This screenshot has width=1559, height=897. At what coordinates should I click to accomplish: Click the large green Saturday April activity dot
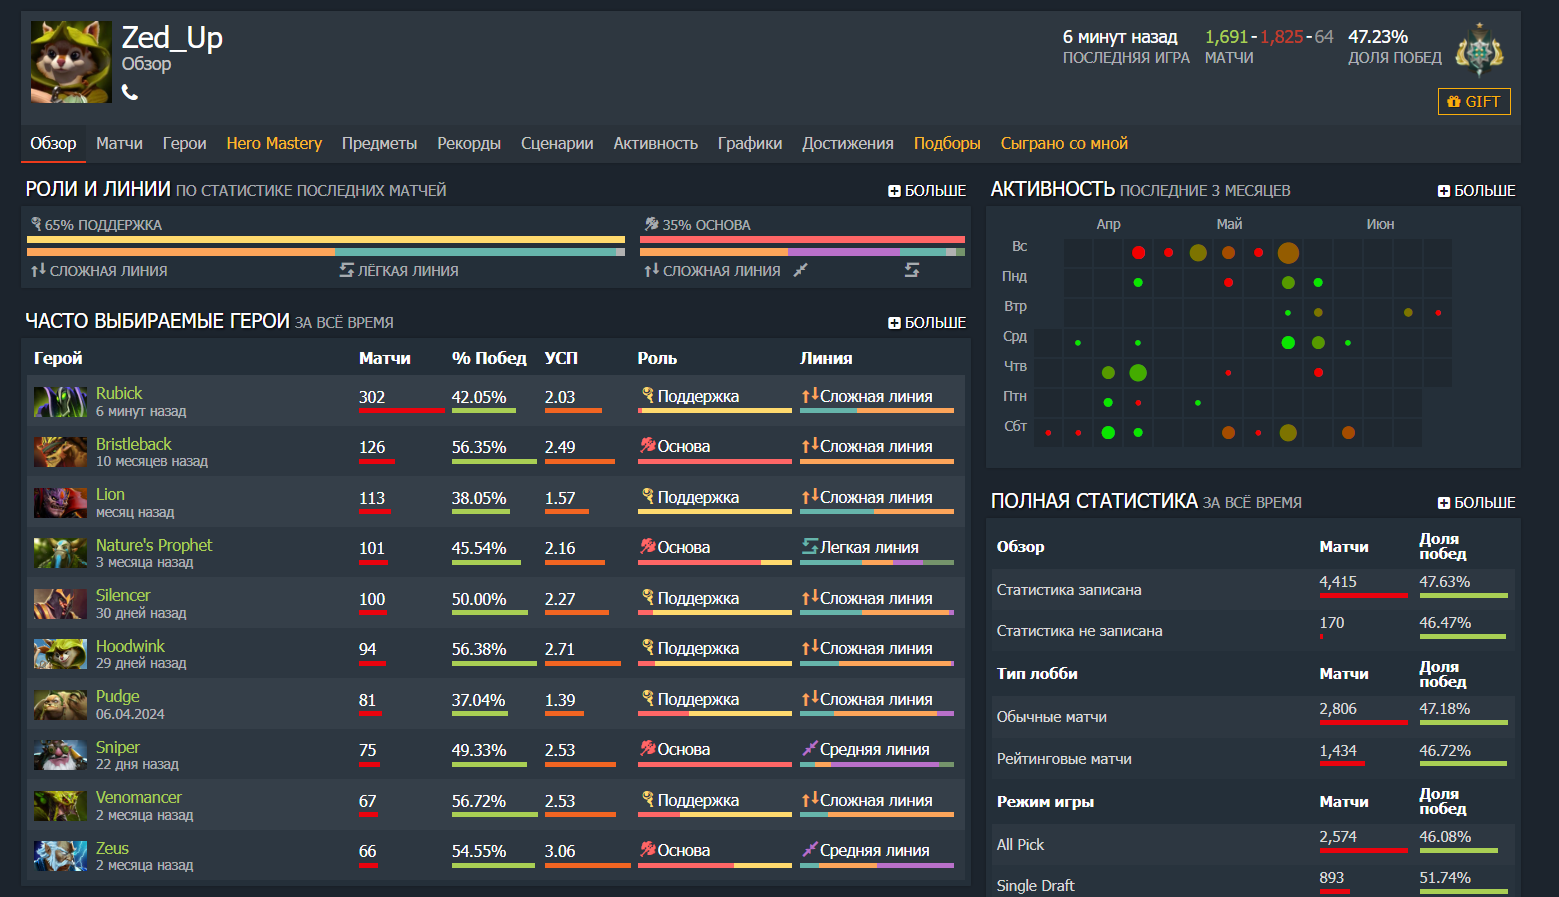(1108, 432)
